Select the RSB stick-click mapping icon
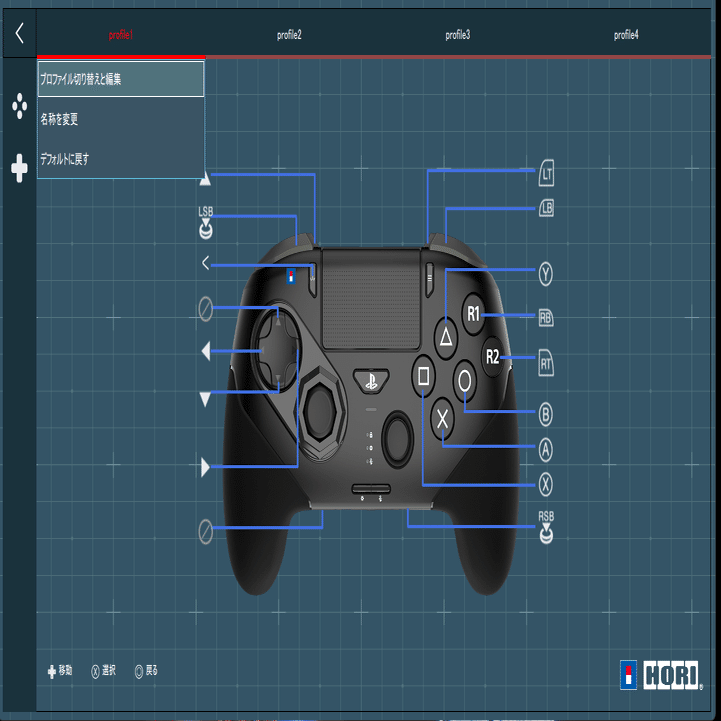Viewport: 721px width, 721px height. pos(546,527)
